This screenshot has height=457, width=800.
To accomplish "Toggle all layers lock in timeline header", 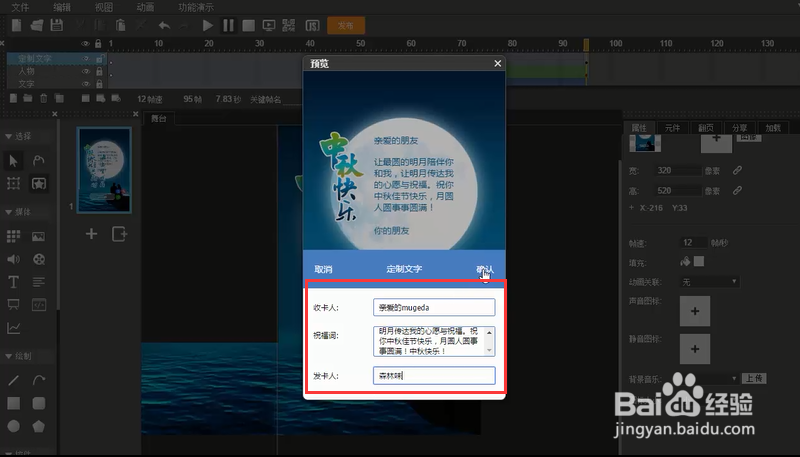I will (98, 44).
